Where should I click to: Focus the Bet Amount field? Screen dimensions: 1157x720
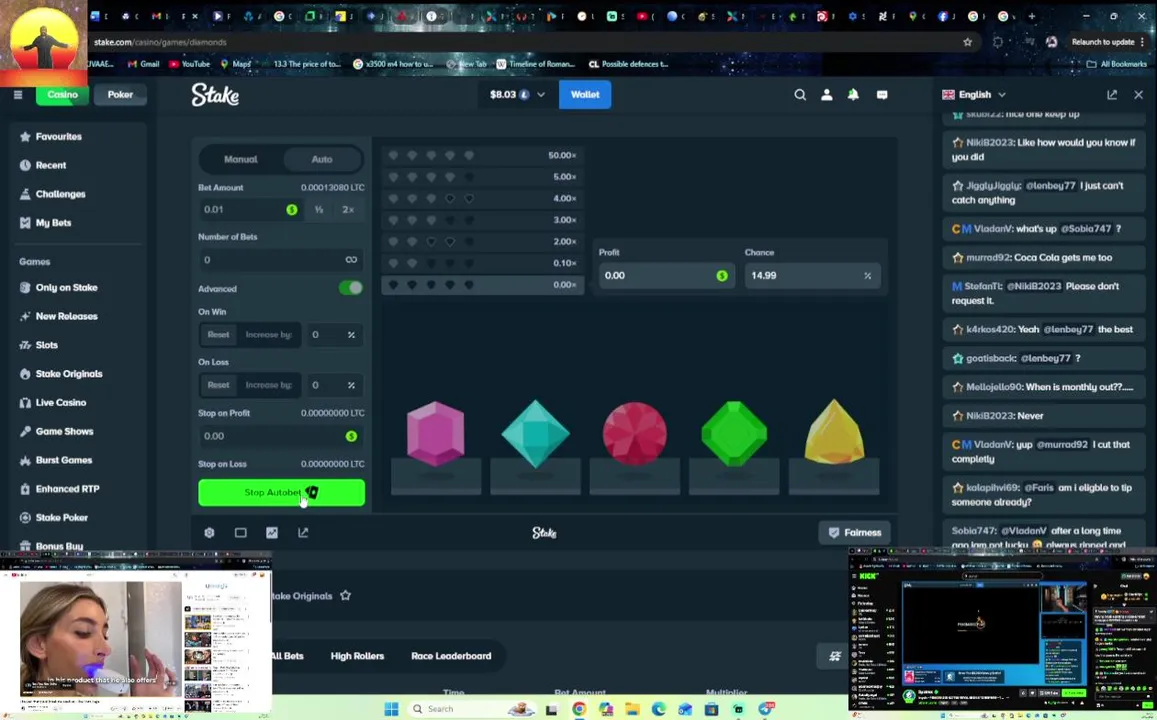(x=251, y=210)
